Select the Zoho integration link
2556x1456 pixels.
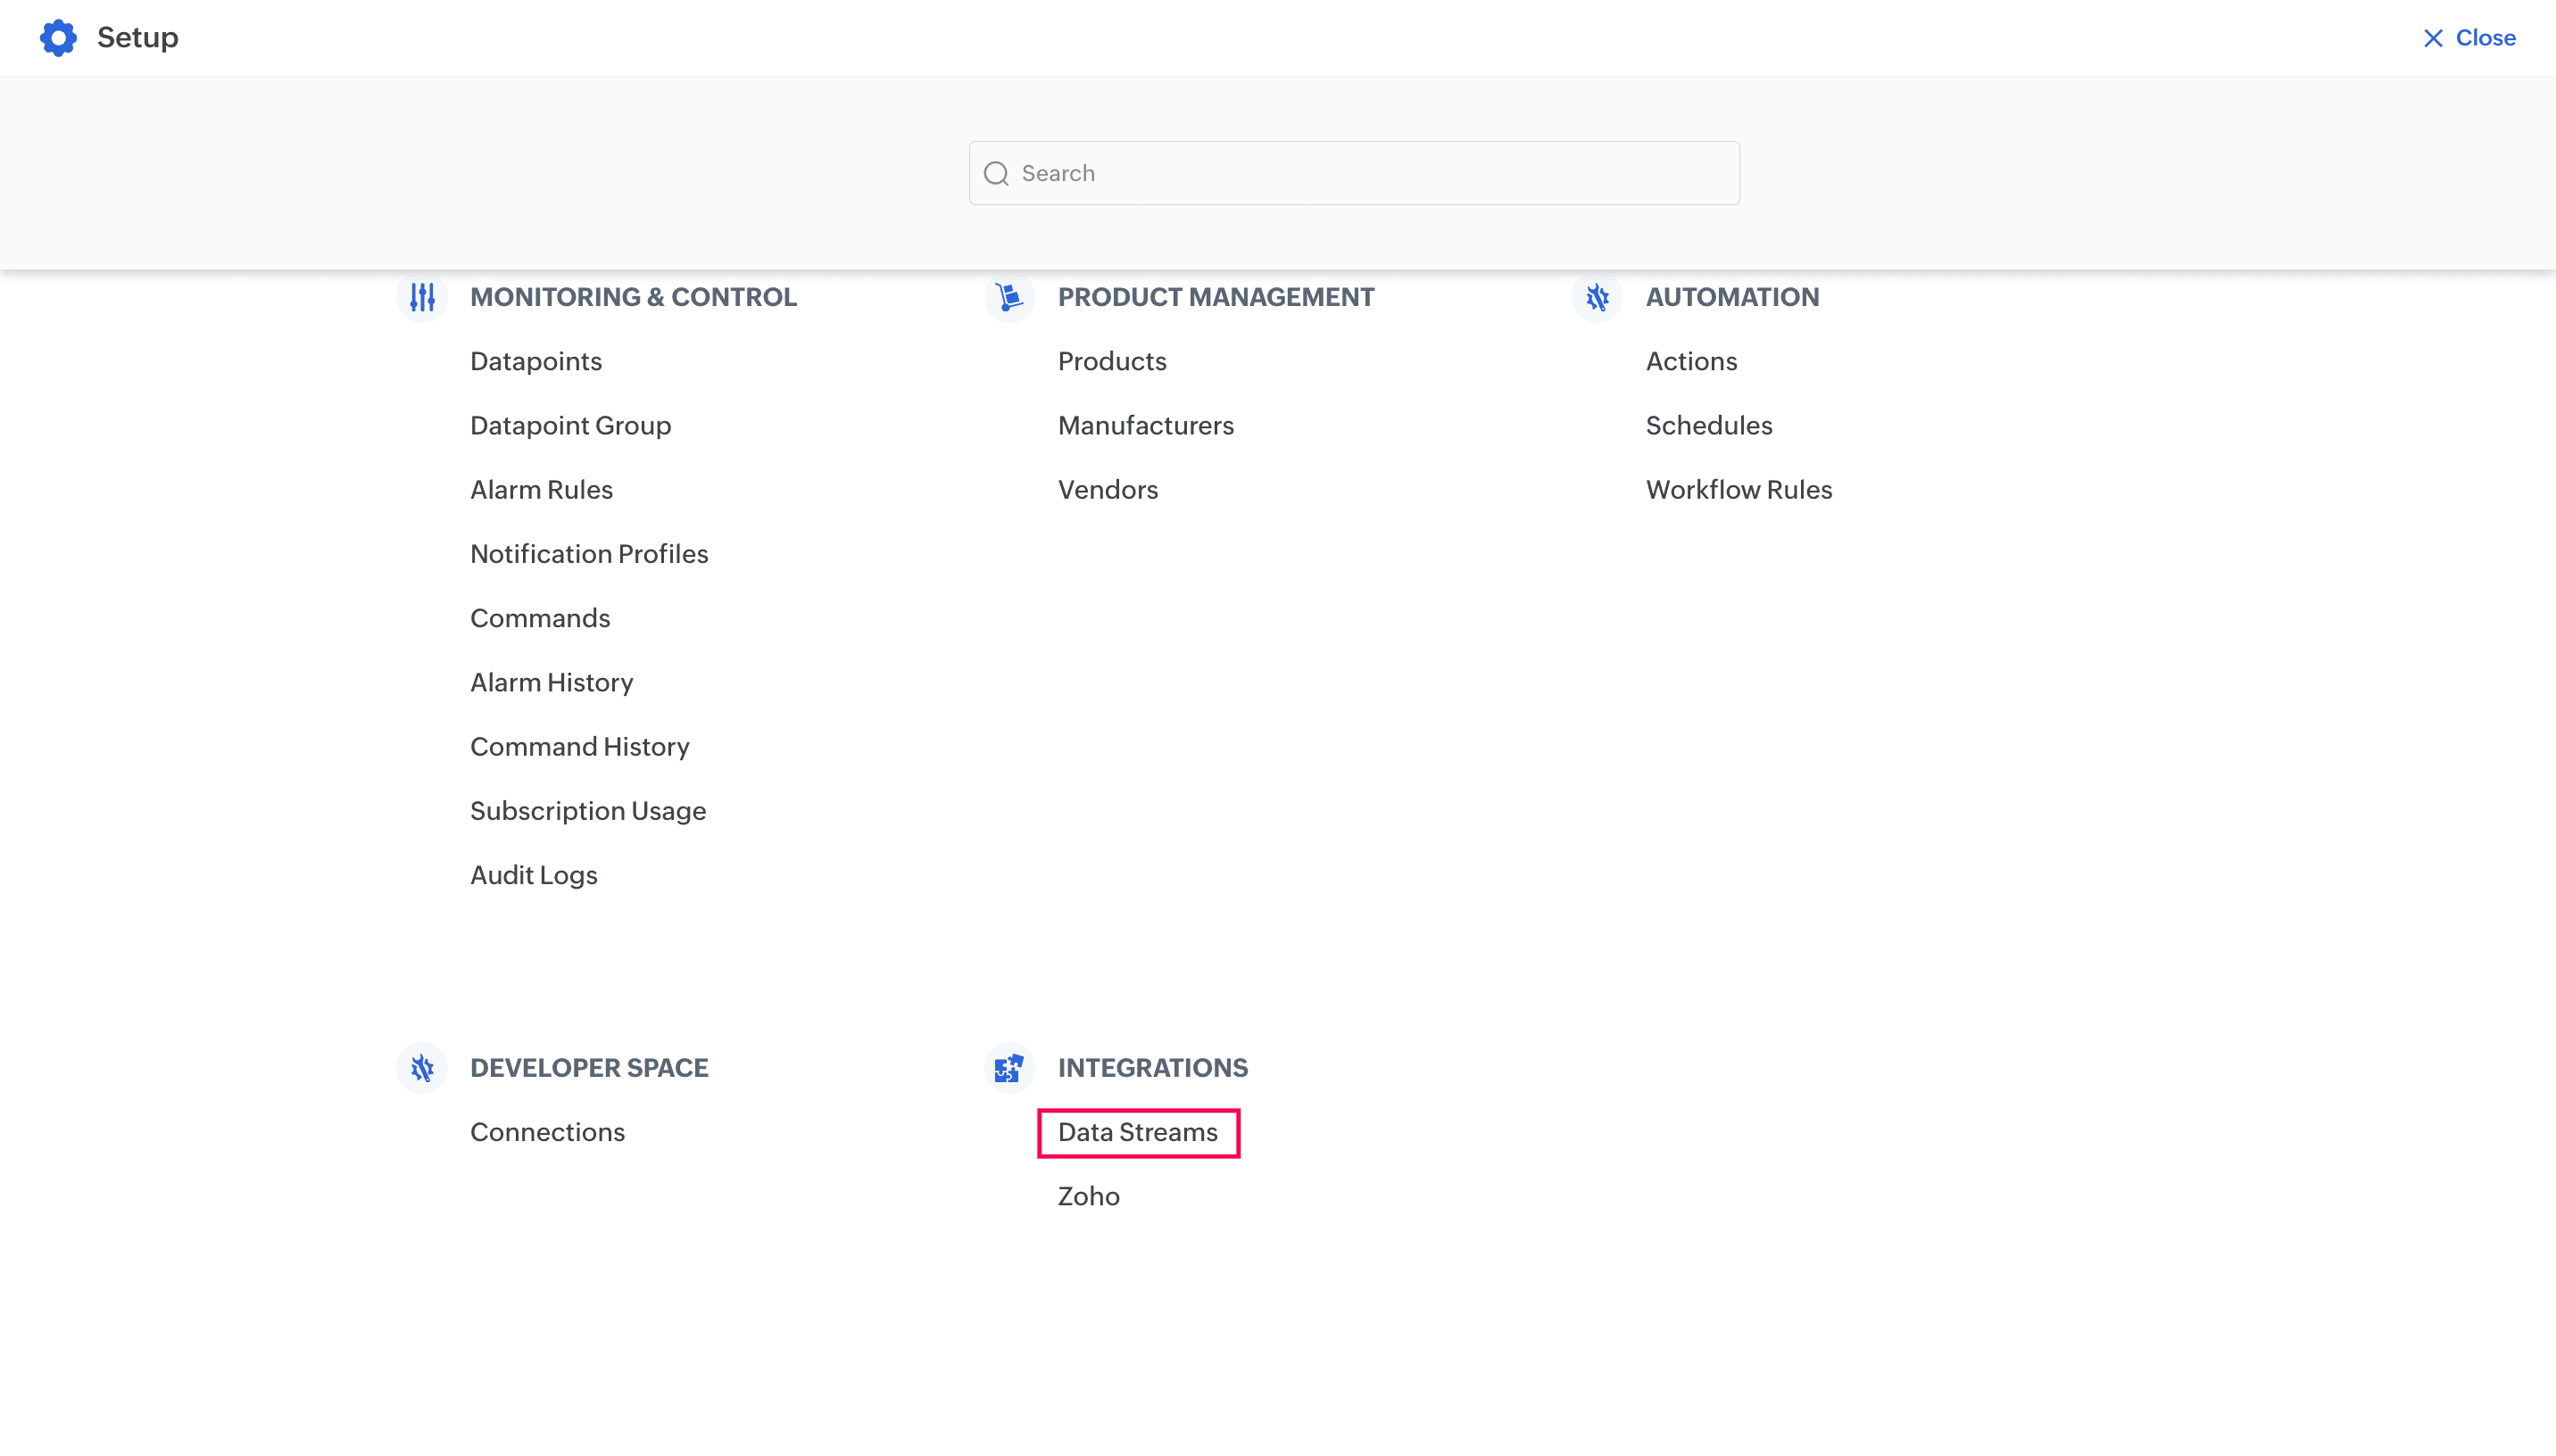(1088, 1196)
